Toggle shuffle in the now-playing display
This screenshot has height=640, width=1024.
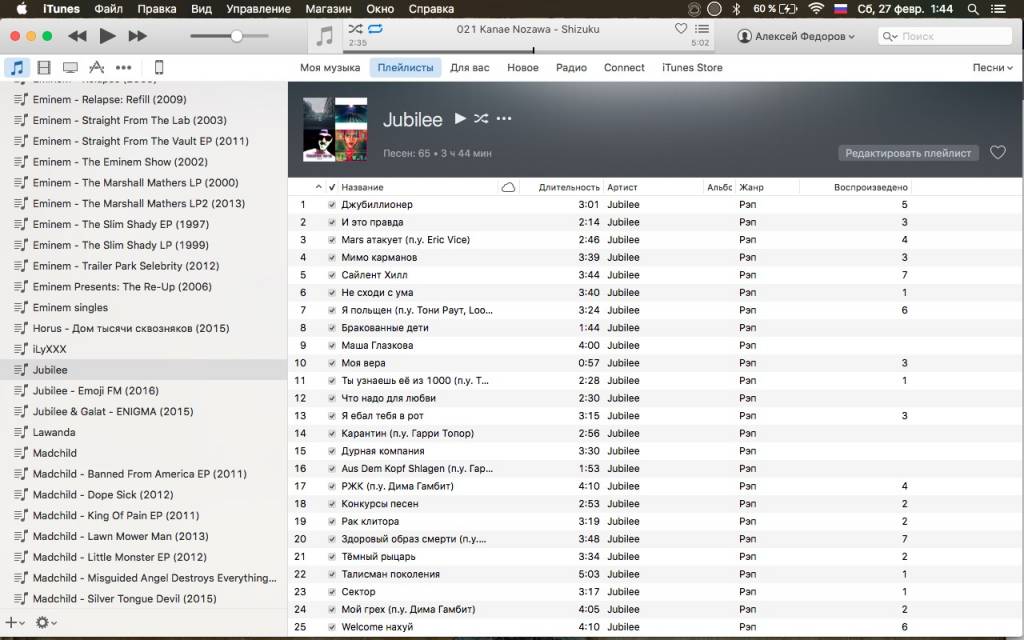pos(355,29)
